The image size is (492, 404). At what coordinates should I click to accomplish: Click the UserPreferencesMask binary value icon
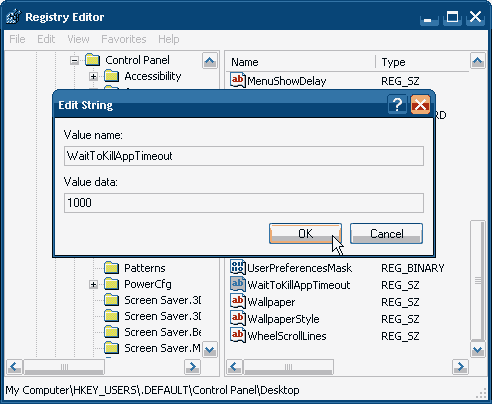(x=238, y=268)
